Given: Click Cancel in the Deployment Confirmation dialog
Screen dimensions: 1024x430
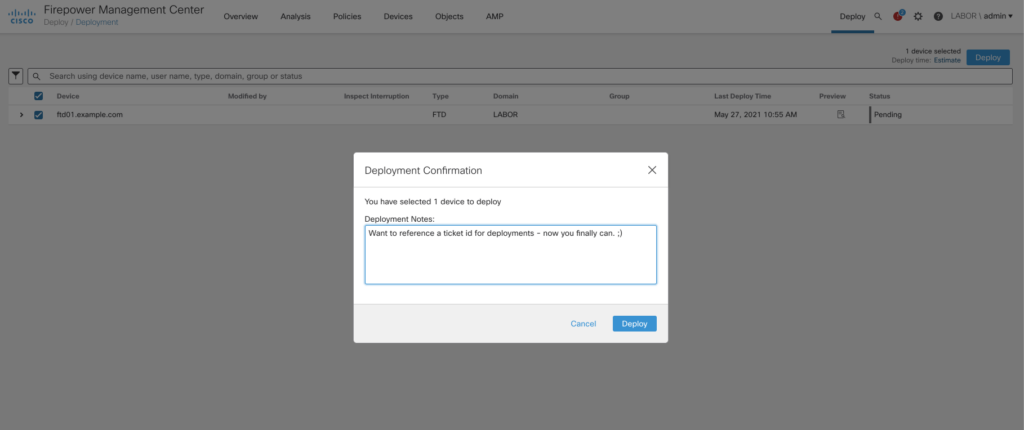Looking at the screenshot, I should click(583, 323).
